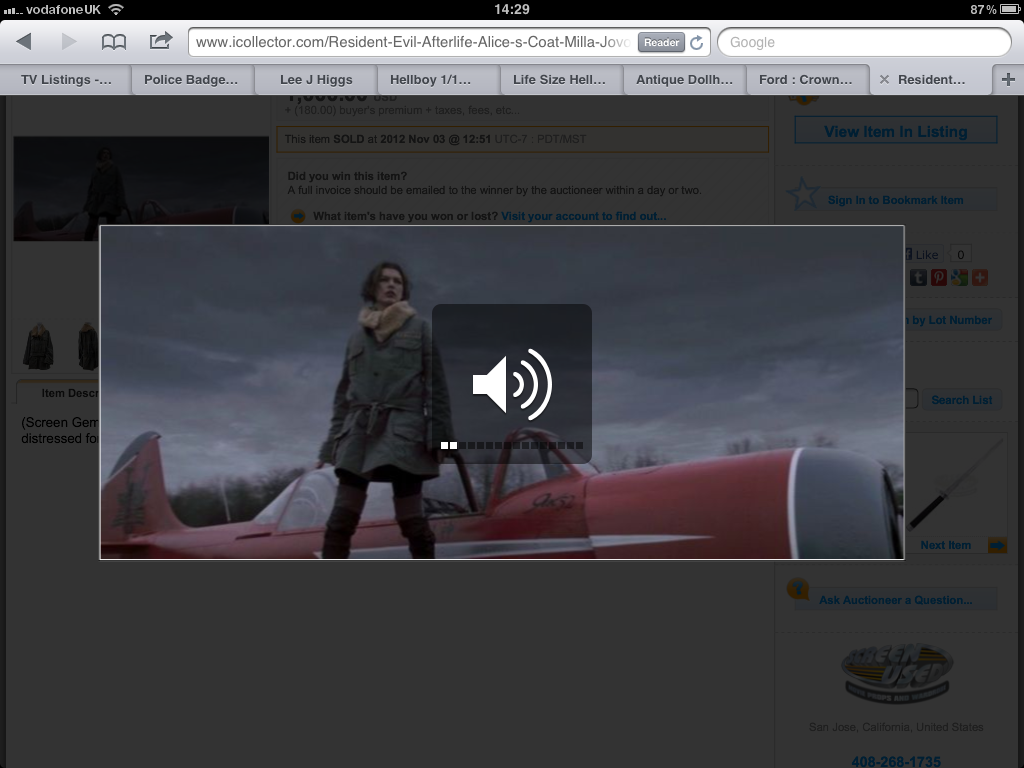Click the Search List button
The height and width of the screenshot is (768, 1024).
961,400
